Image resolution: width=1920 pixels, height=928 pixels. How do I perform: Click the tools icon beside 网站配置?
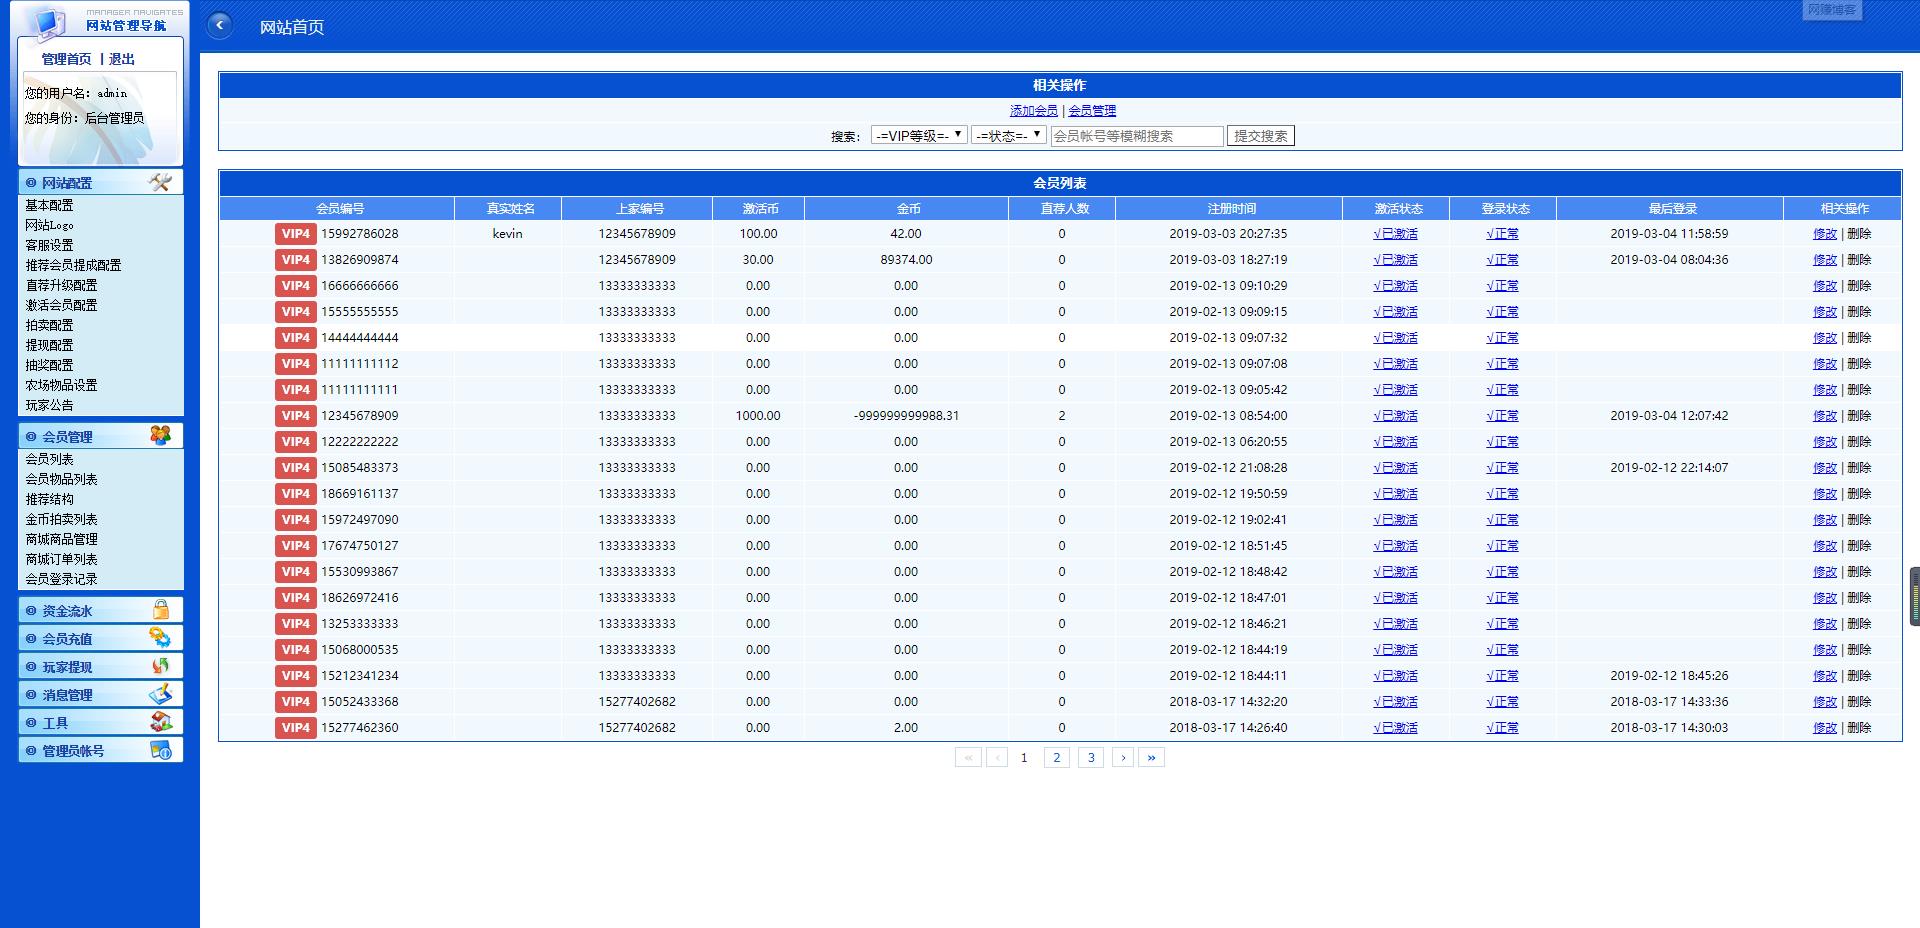coord(160,182)
